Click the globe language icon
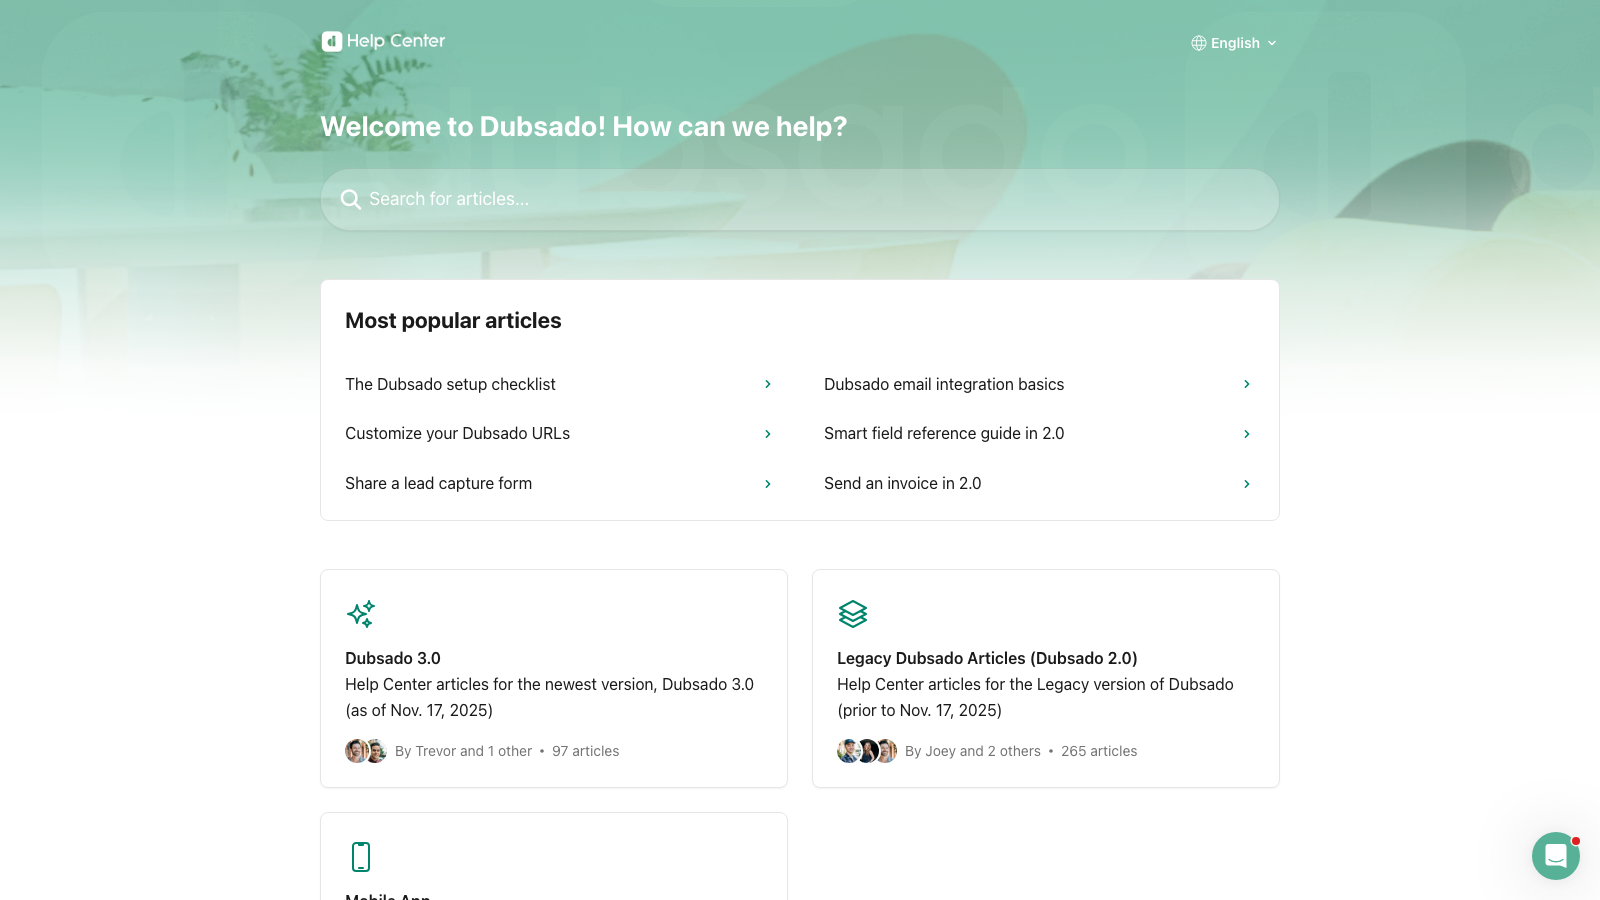 click(x=1198, y=43)
